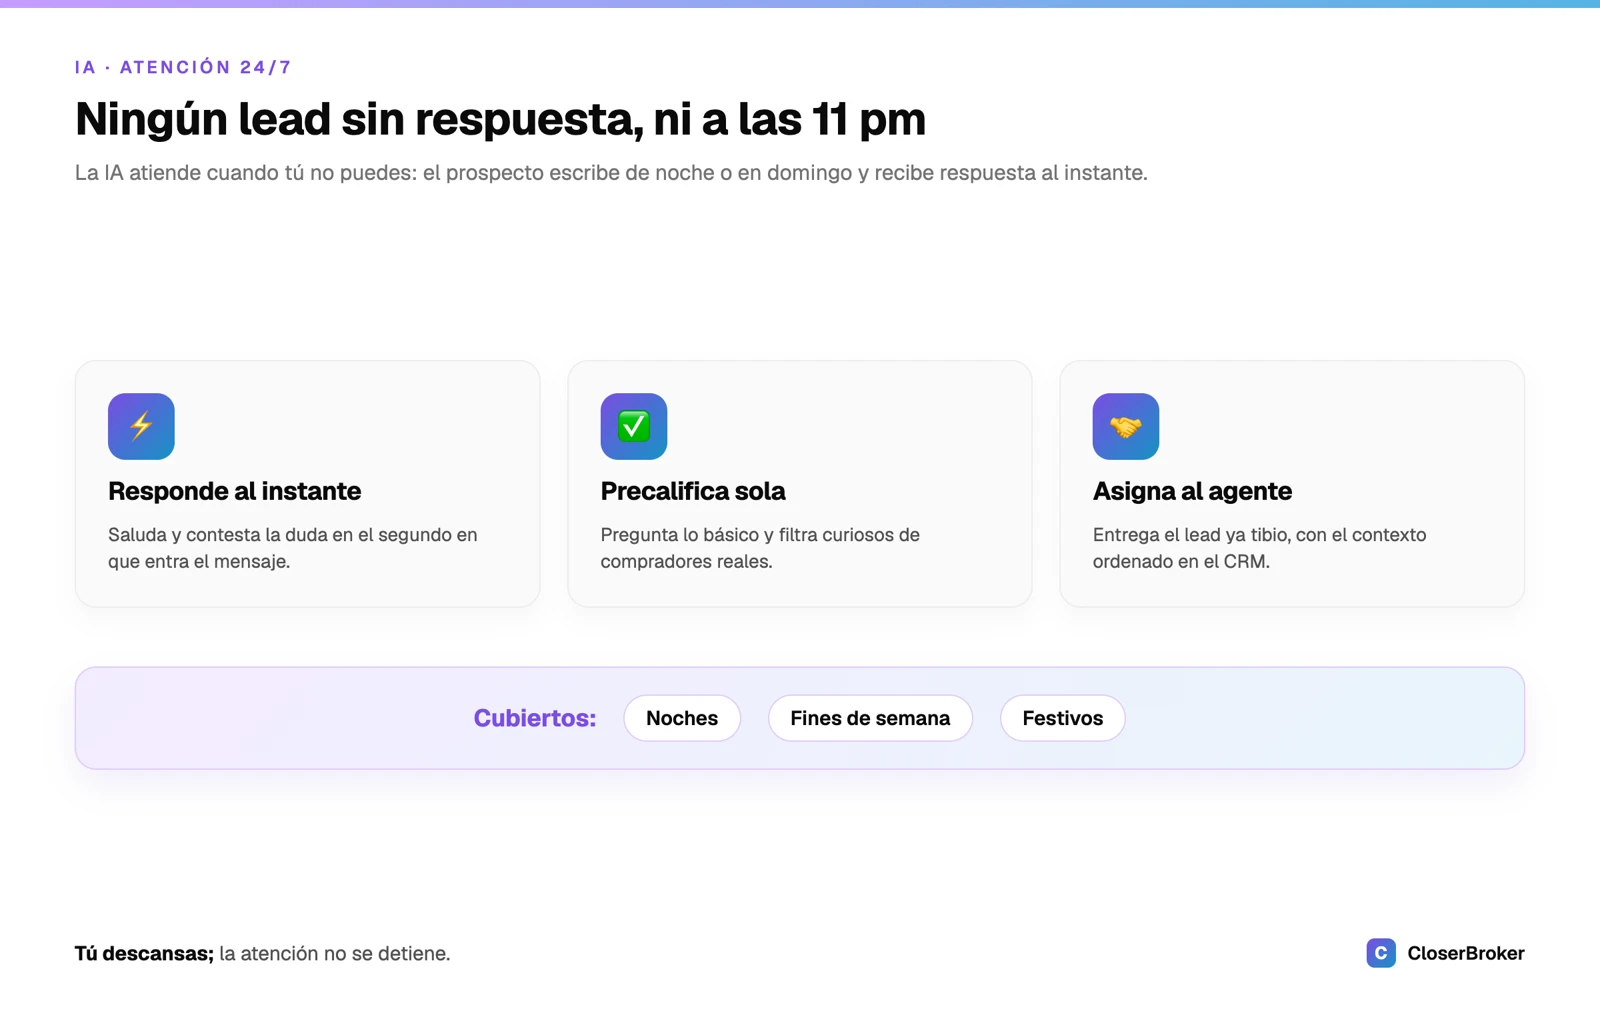Click the 'IA · ATENCIÓN 24/7' eyebrow text
The width and height of the screenshot is (1600, 1013).
[183, 67]
